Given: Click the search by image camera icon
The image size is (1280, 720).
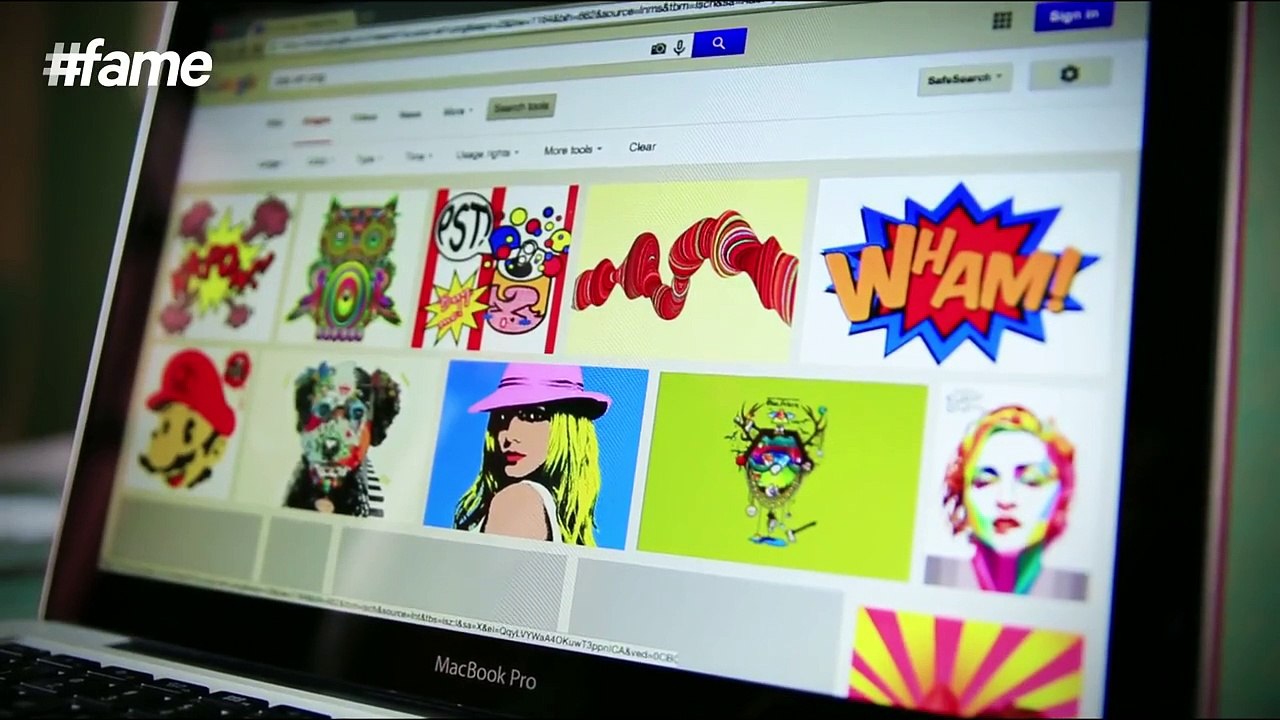Looking at the screenshot, I should 659,48.
